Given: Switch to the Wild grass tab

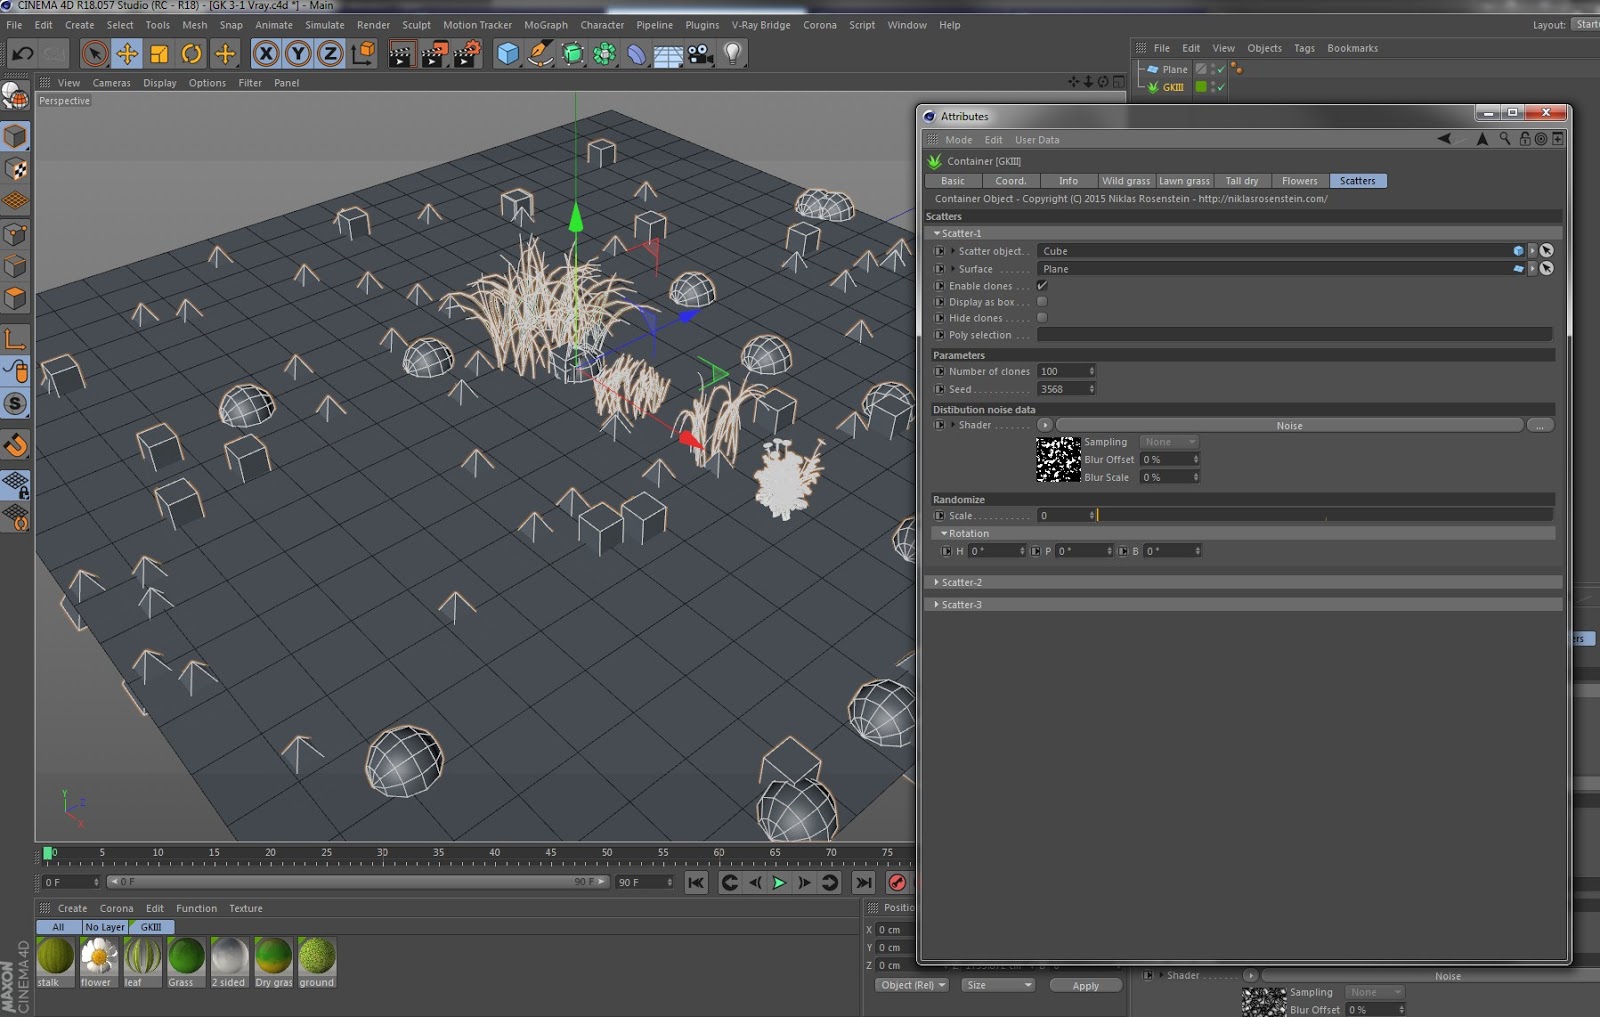Looking at the screenshot, I should pos(1126,181).
